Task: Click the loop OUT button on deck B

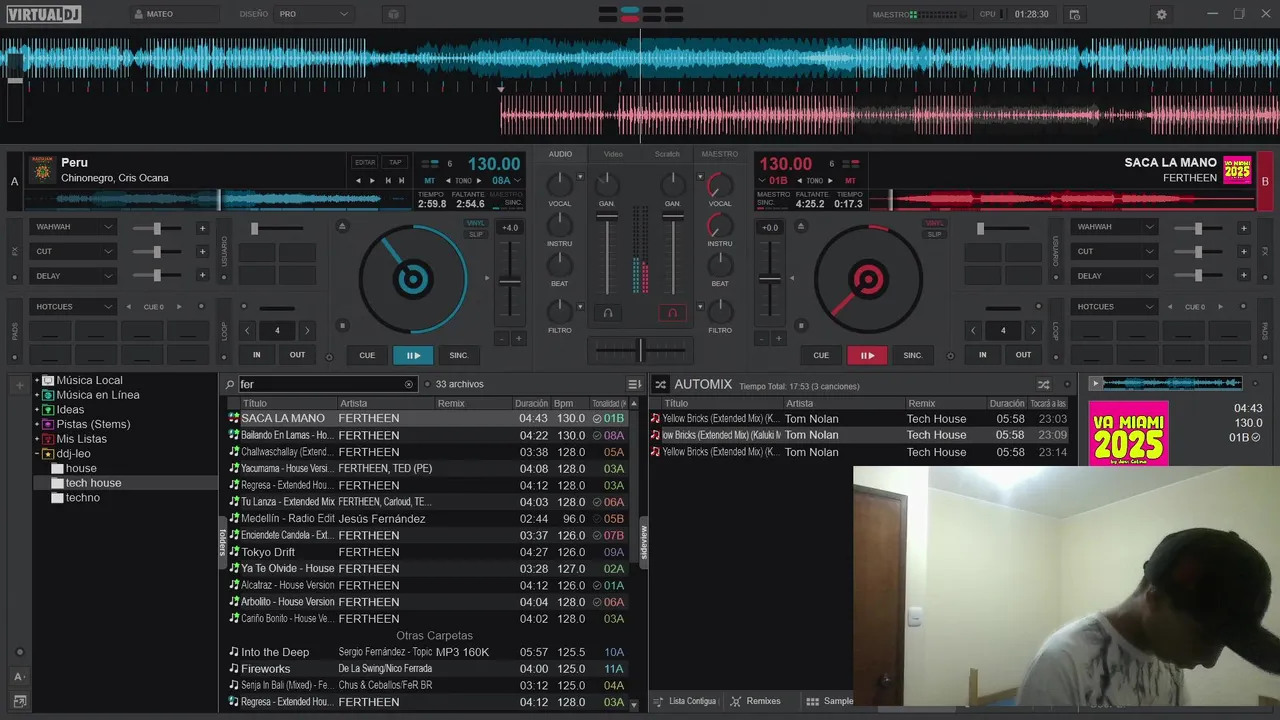Action: tap(1024, 355)
